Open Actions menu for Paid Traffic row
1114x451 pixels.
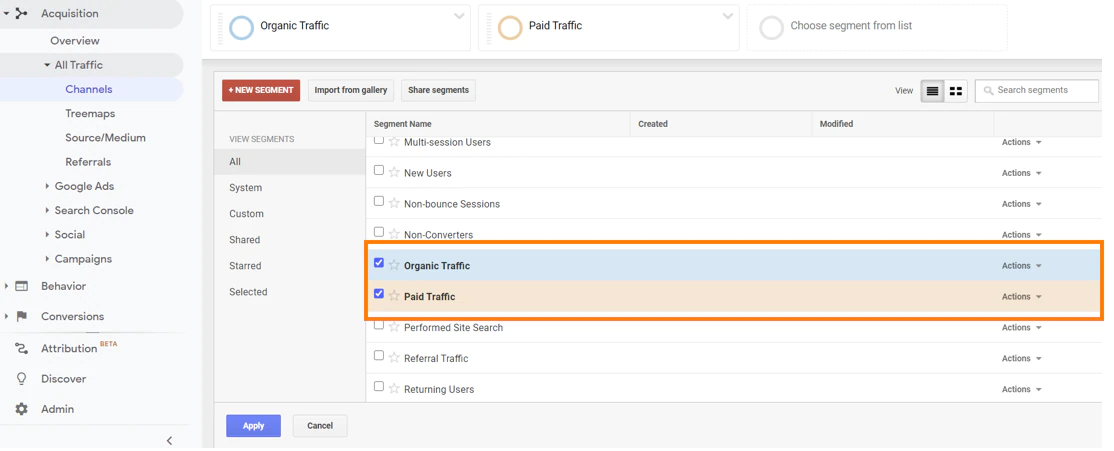tap(1022, 296)
